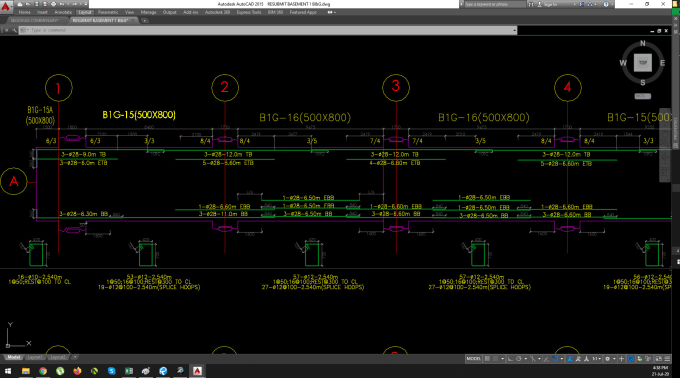Screen dimensions: 680x378
Task: Open the AutoCAD application menu button
Action: tap(5, 7)
